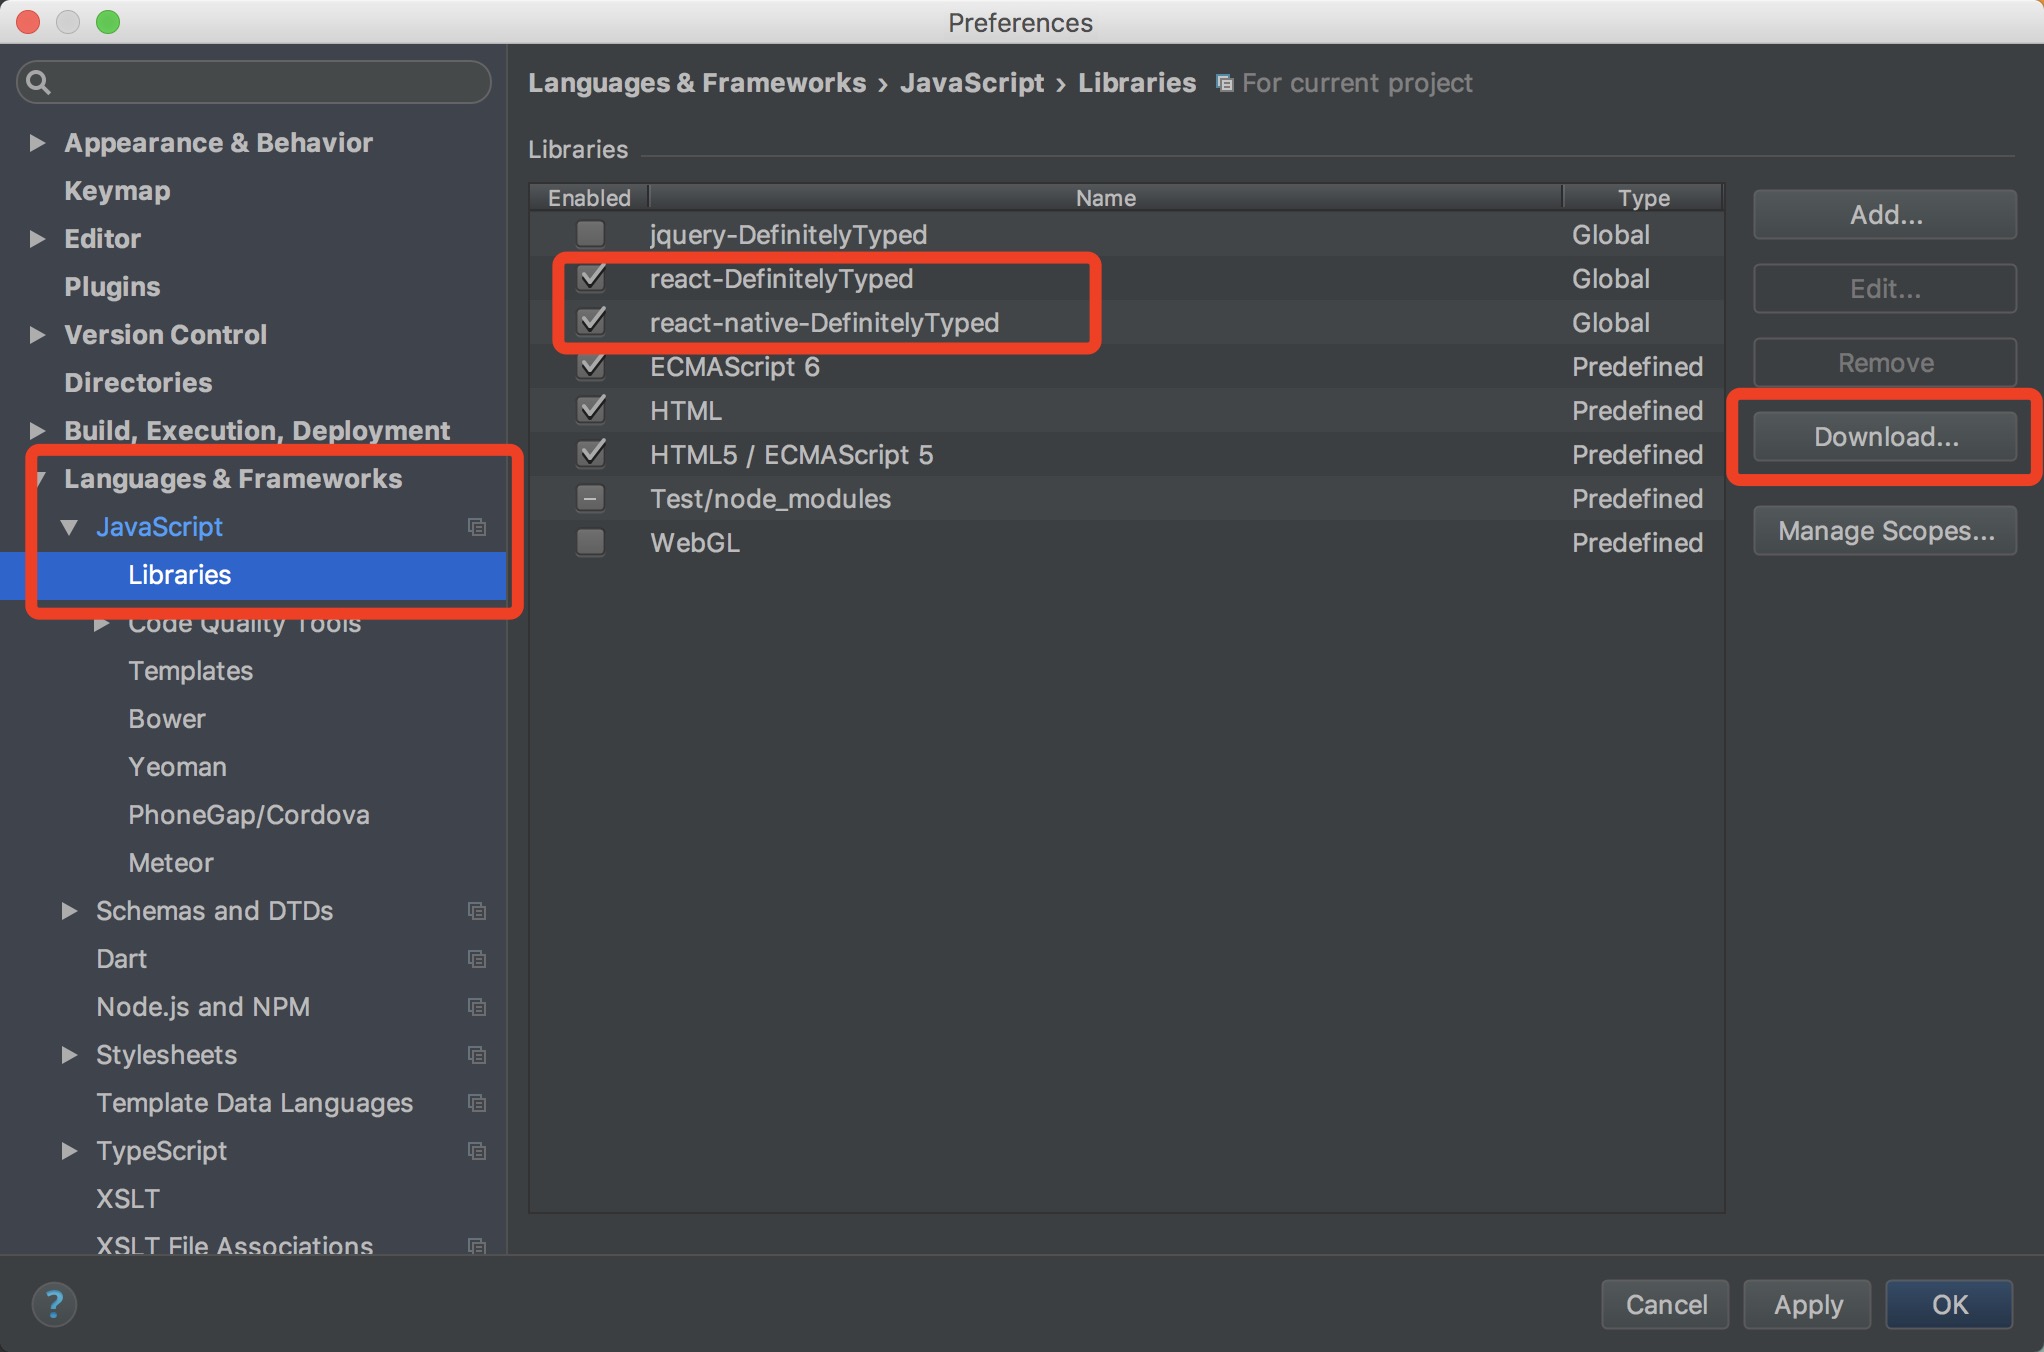Expand the Stylesheets node

point(69,1055)
